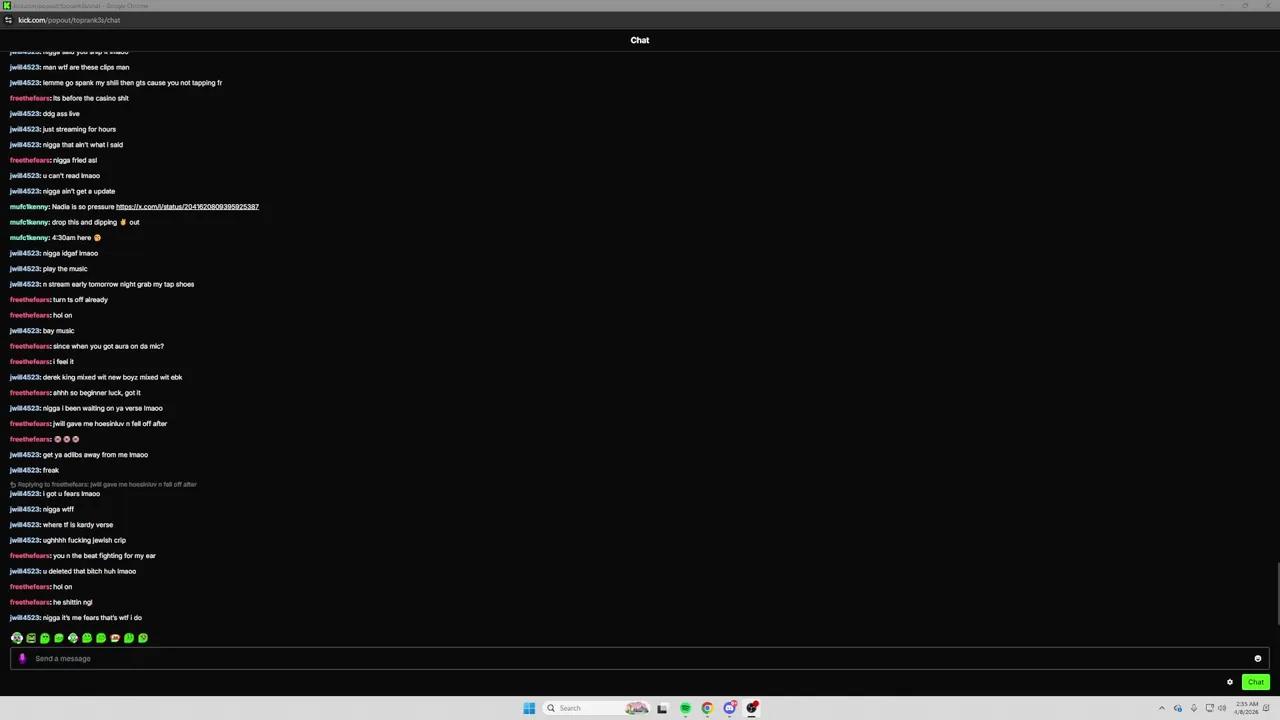Image resolution: width=1280 pixels, height=720 pixels.
Task: Click the microphone tray icon
Action: pyautogui.click(x=1194, y=708)
